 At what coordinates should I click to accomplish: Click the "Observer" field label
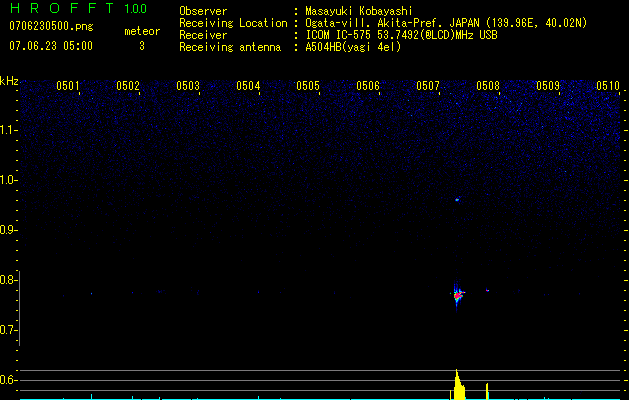pyautogui.click(x=203, y=11)
